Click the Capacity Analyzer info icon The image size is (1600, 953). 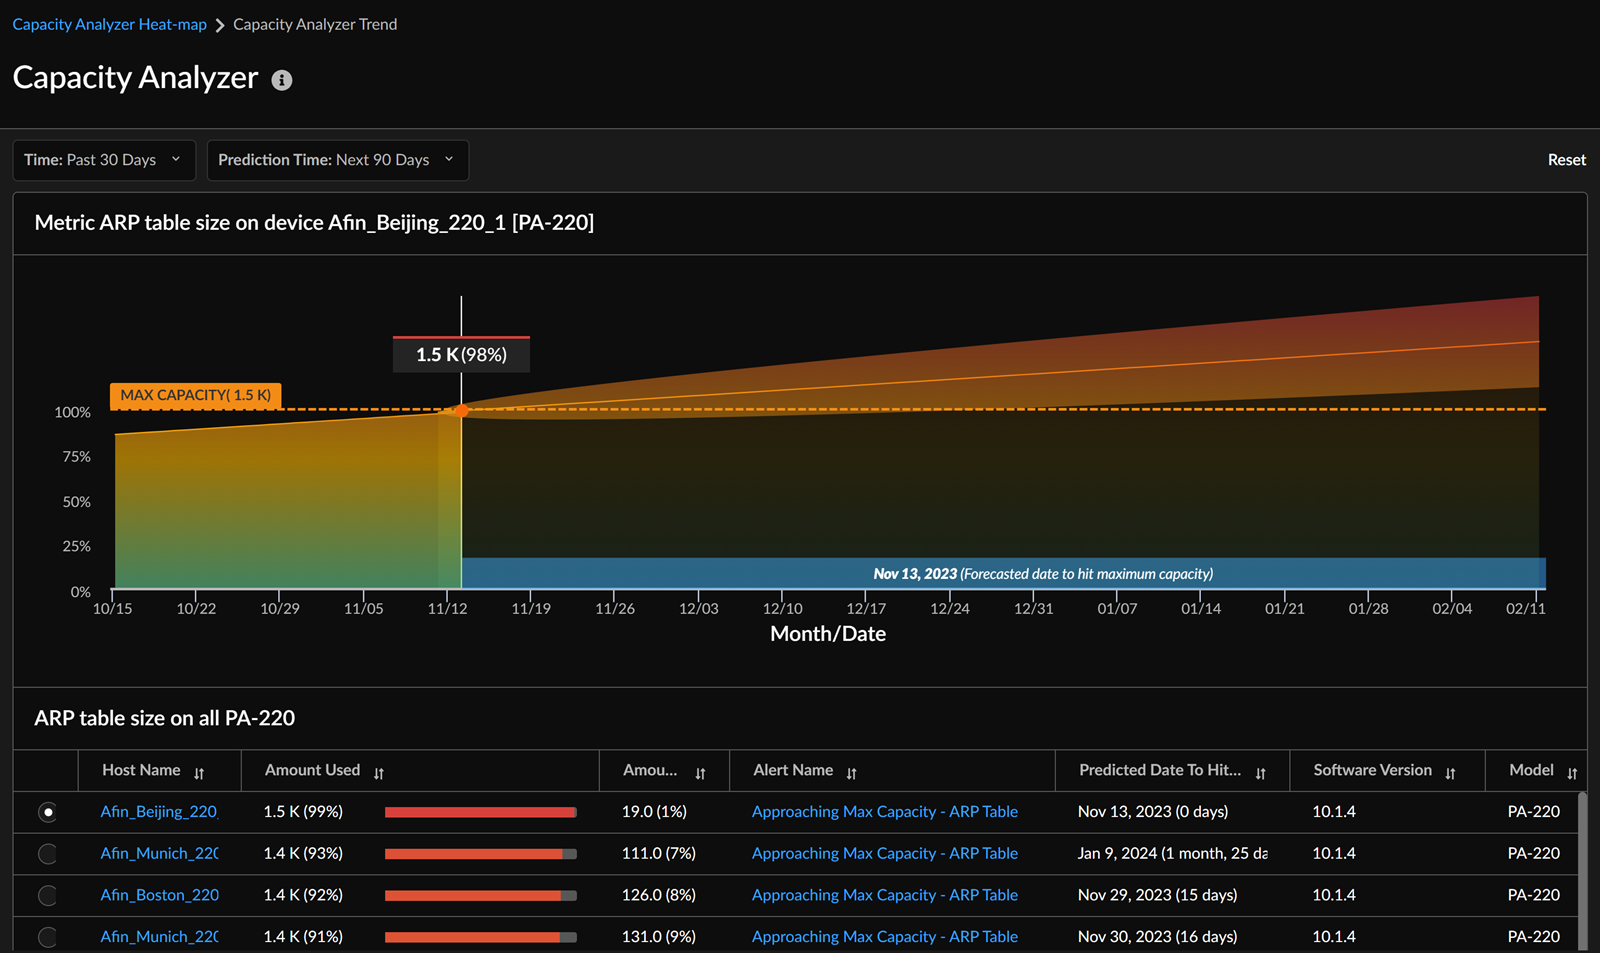coord(282,81)
